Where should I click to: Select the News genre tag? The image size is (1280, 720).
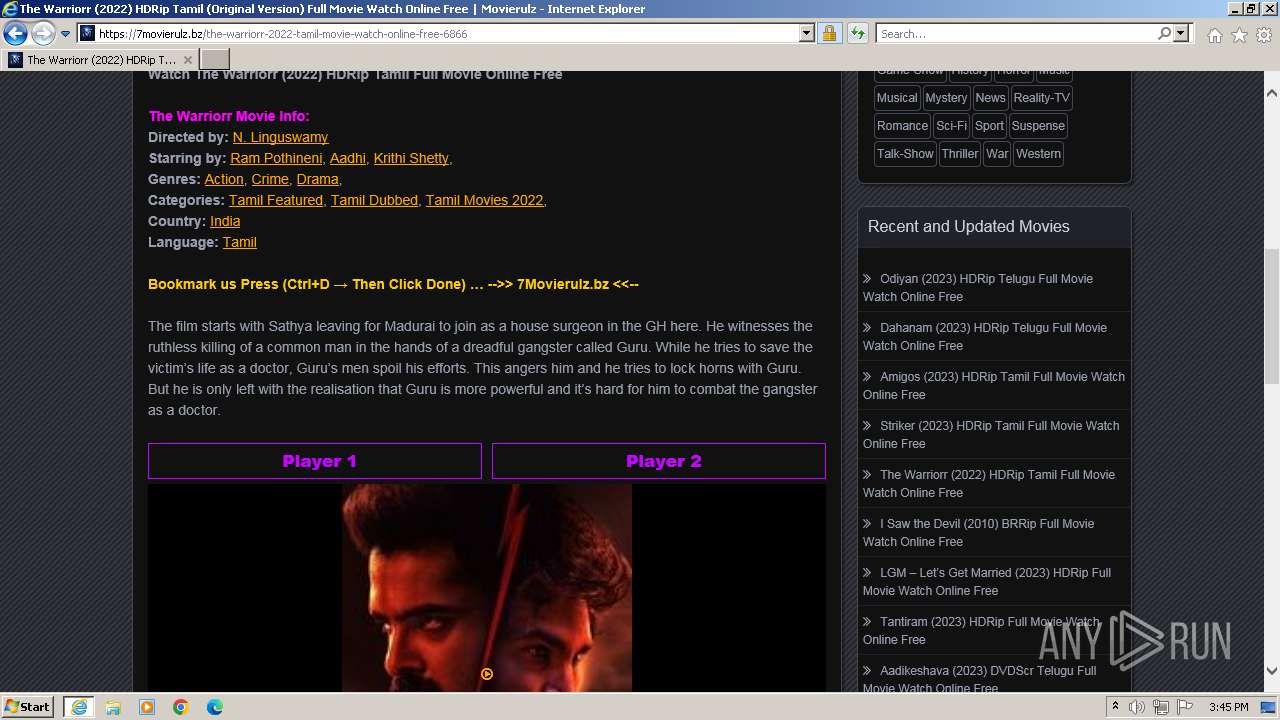990,98
